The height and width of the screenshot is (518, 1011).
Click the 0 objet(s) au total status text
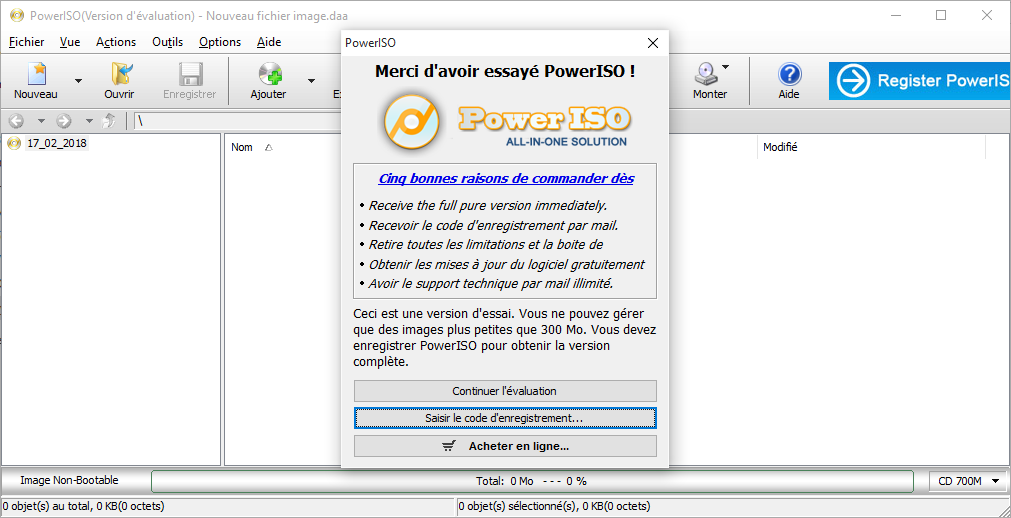tap(83, 506)
